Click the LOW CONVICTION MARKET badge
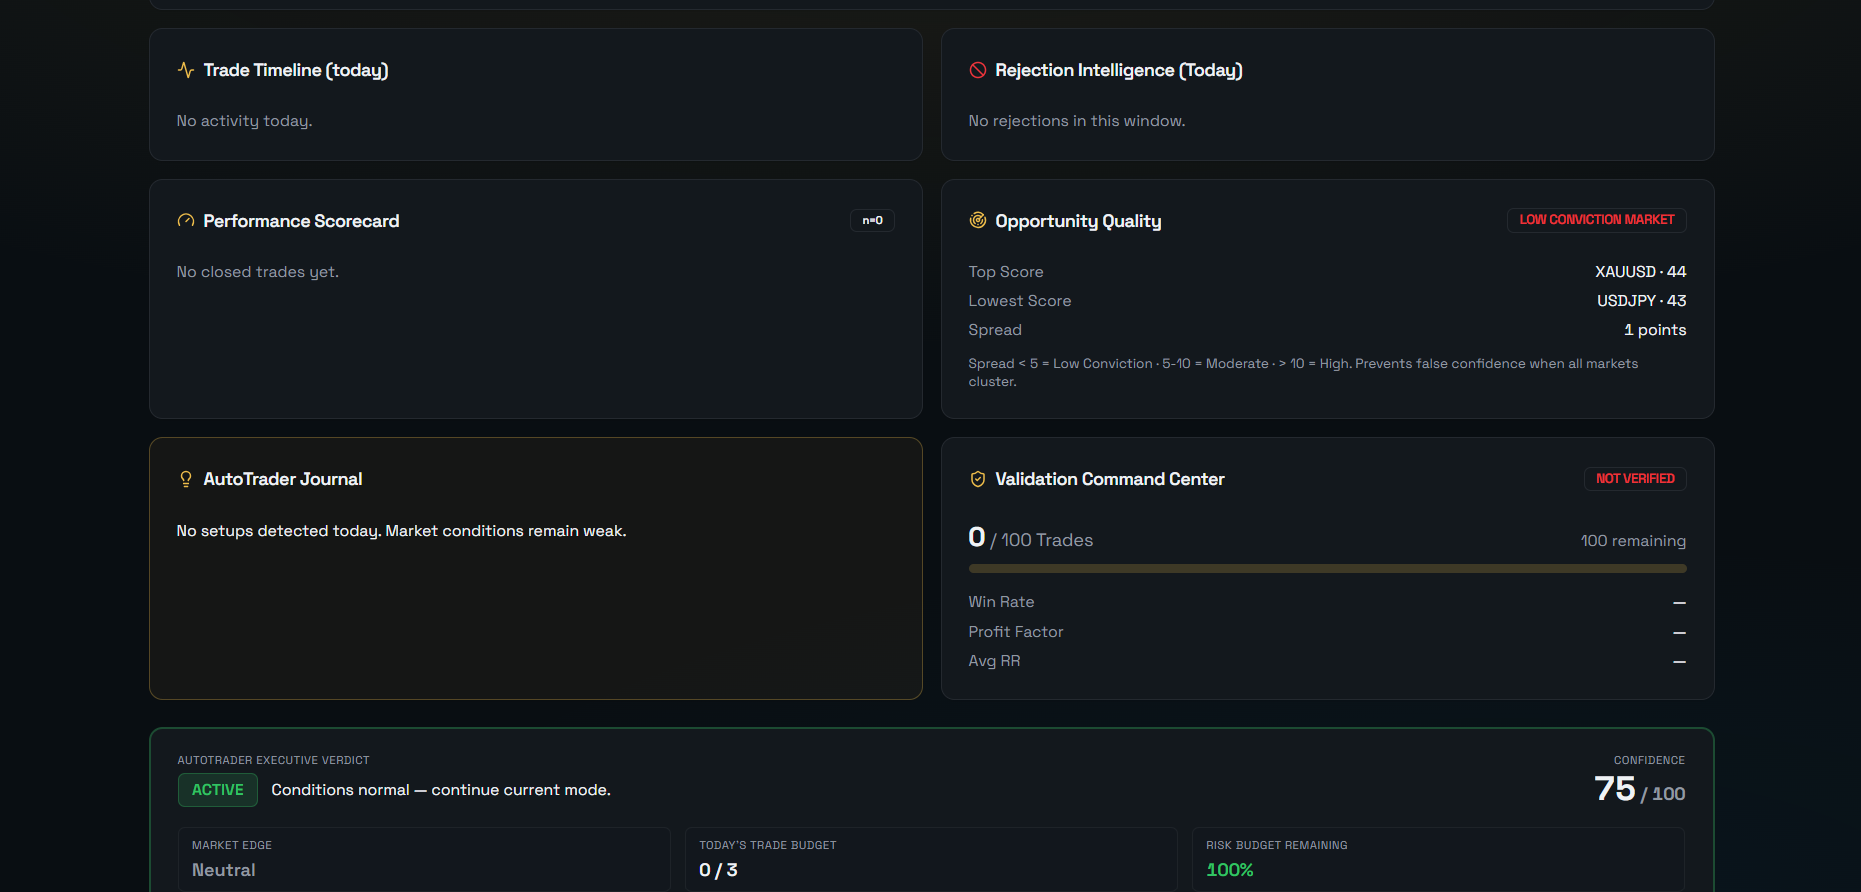This screenshot has width=1861, height=892. [x=1596, y=220]
